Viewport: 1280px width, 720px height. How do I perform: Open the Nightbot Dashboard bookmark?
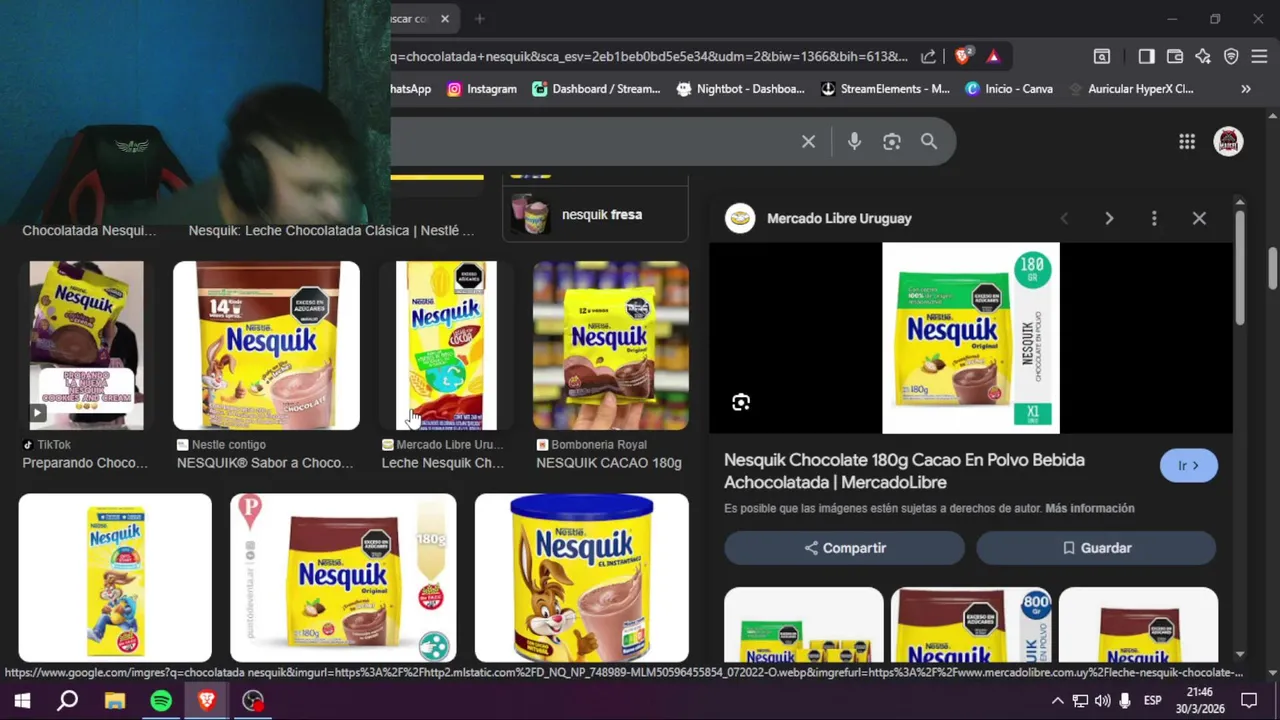[741, 89]
